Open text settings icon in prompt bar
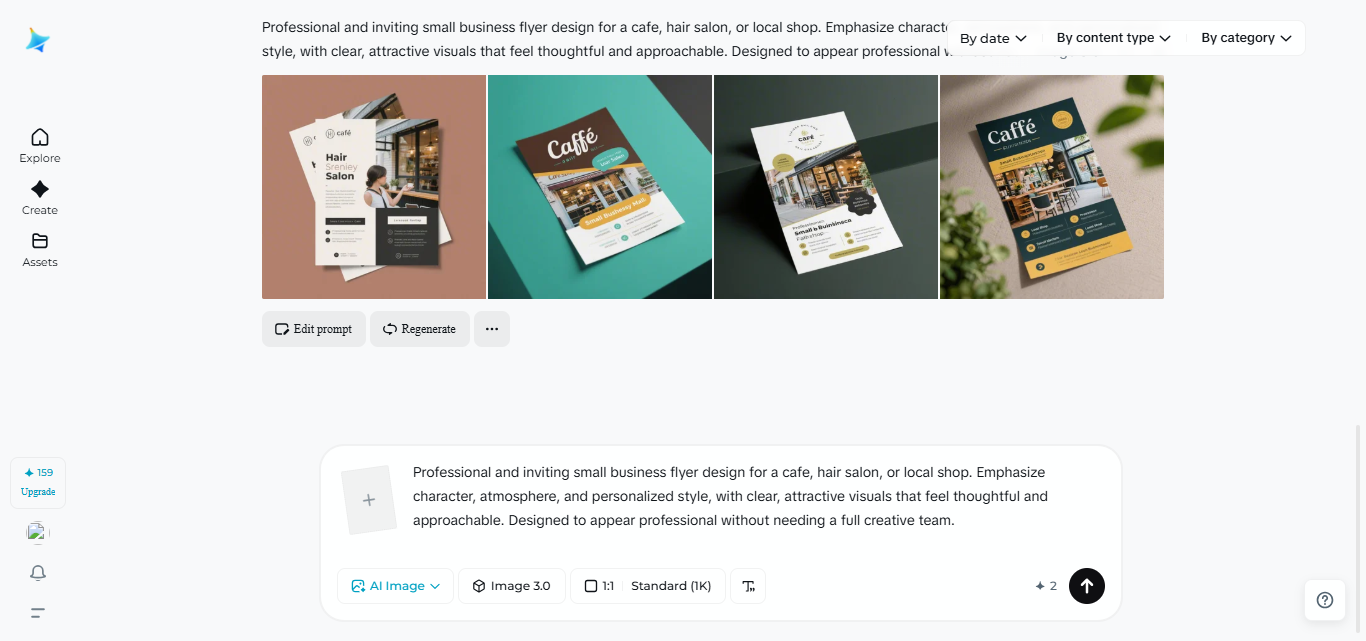 pos(748,586)
